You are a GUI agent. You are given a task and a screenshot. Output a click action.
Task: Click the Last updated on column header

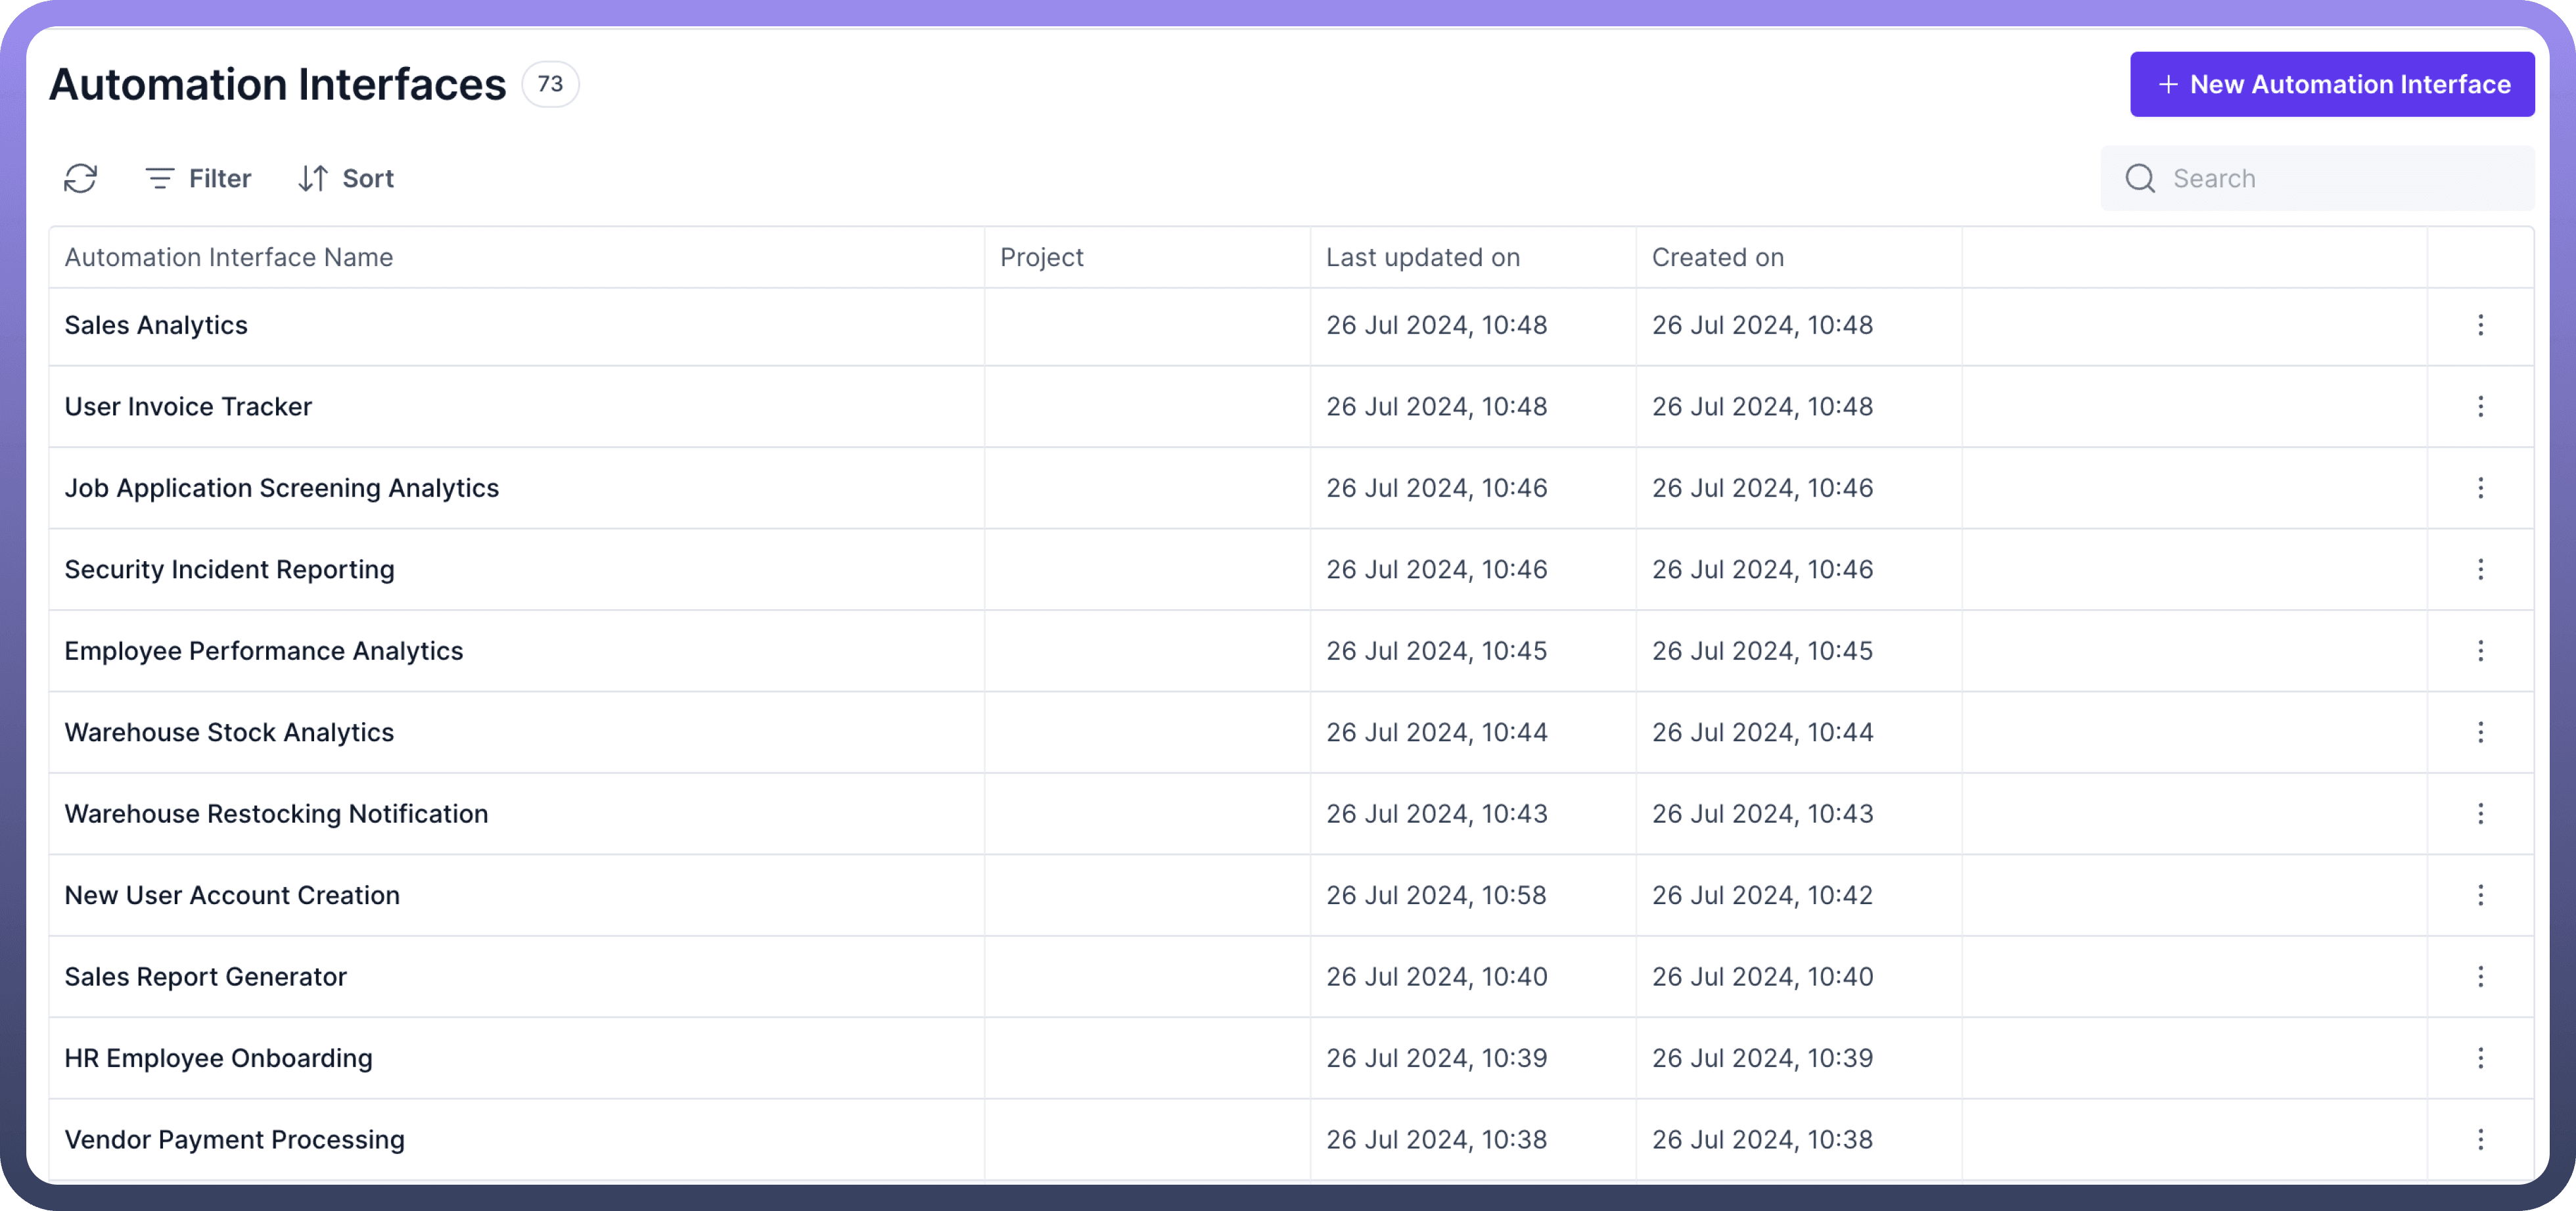click(x=1422, y=258)
